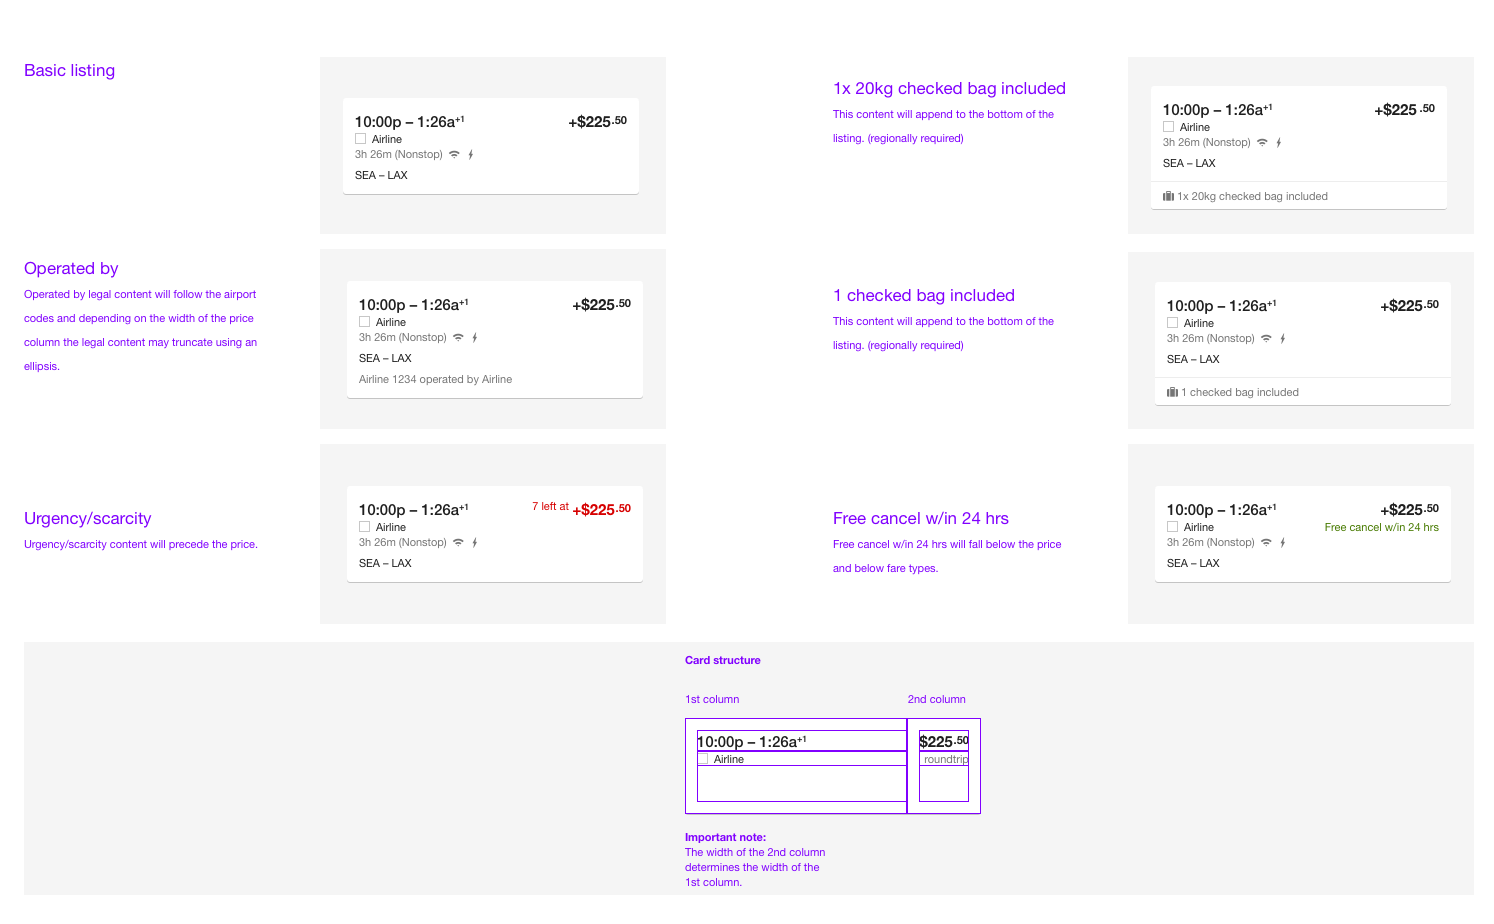The height and width of the screenshot is (924, 1494).
Task: Toggle the Airline checkbox in the Card structure diagram
Action: pyautogui.click(x=703, y=759)
